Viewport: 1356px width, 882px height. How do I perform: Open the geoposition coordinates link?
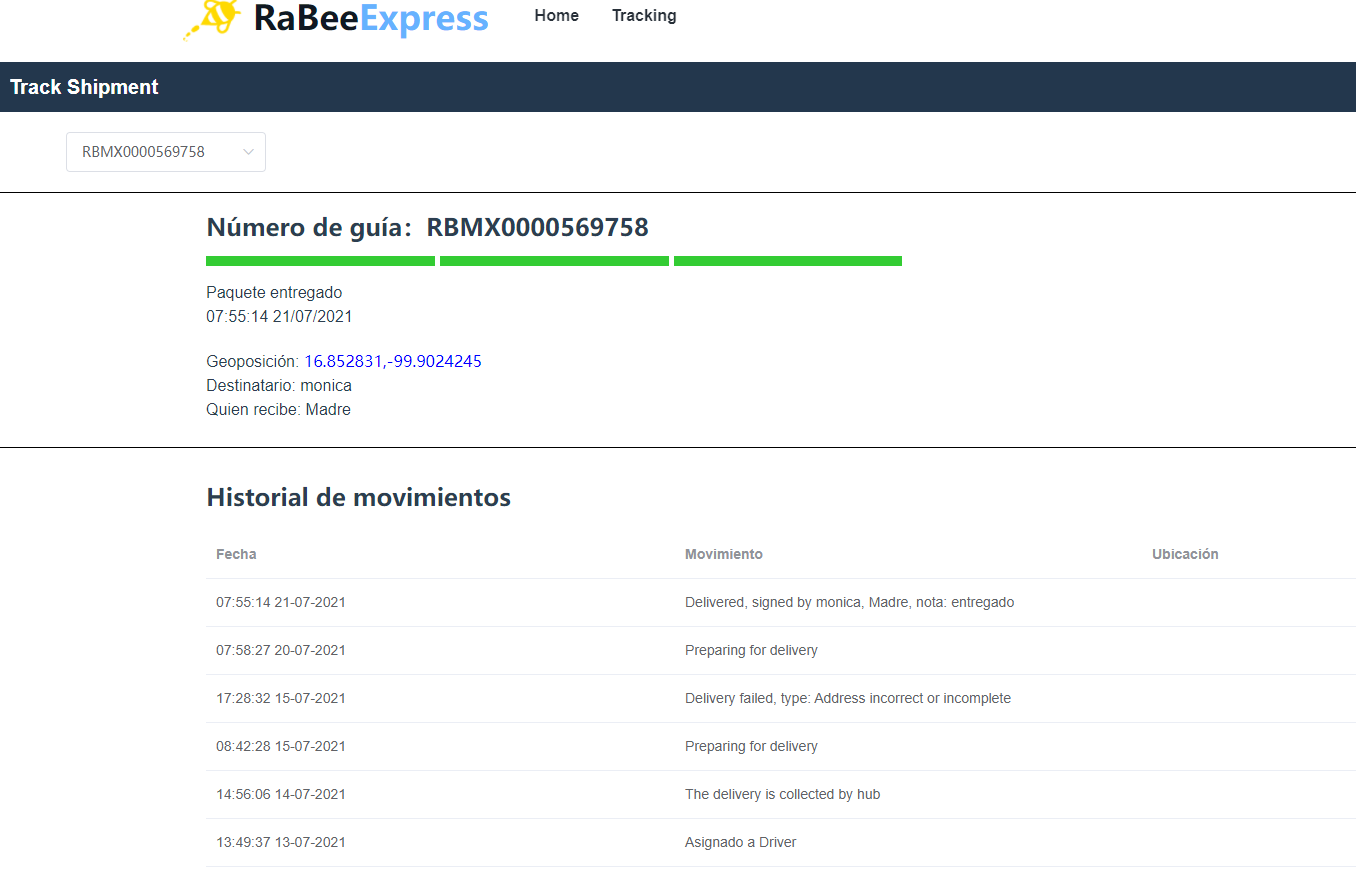pyautogui.click(x=392, y=362)
